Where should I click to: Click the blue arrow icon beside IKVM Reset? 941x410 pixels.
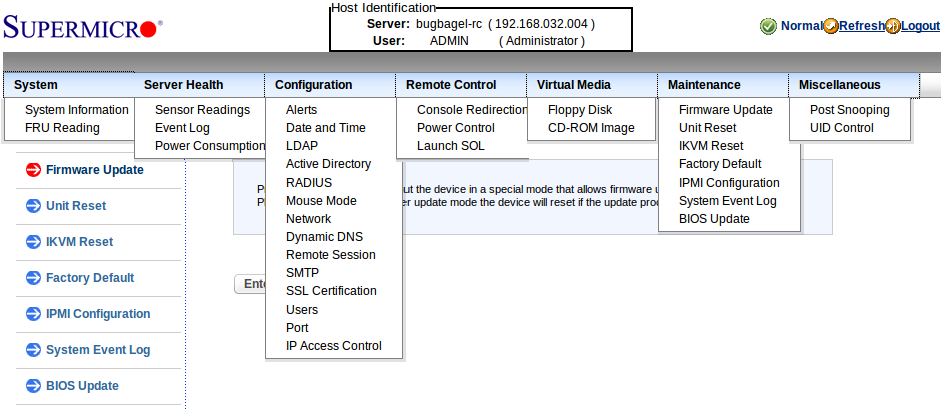pyautogui.click(x=31, y=242)
